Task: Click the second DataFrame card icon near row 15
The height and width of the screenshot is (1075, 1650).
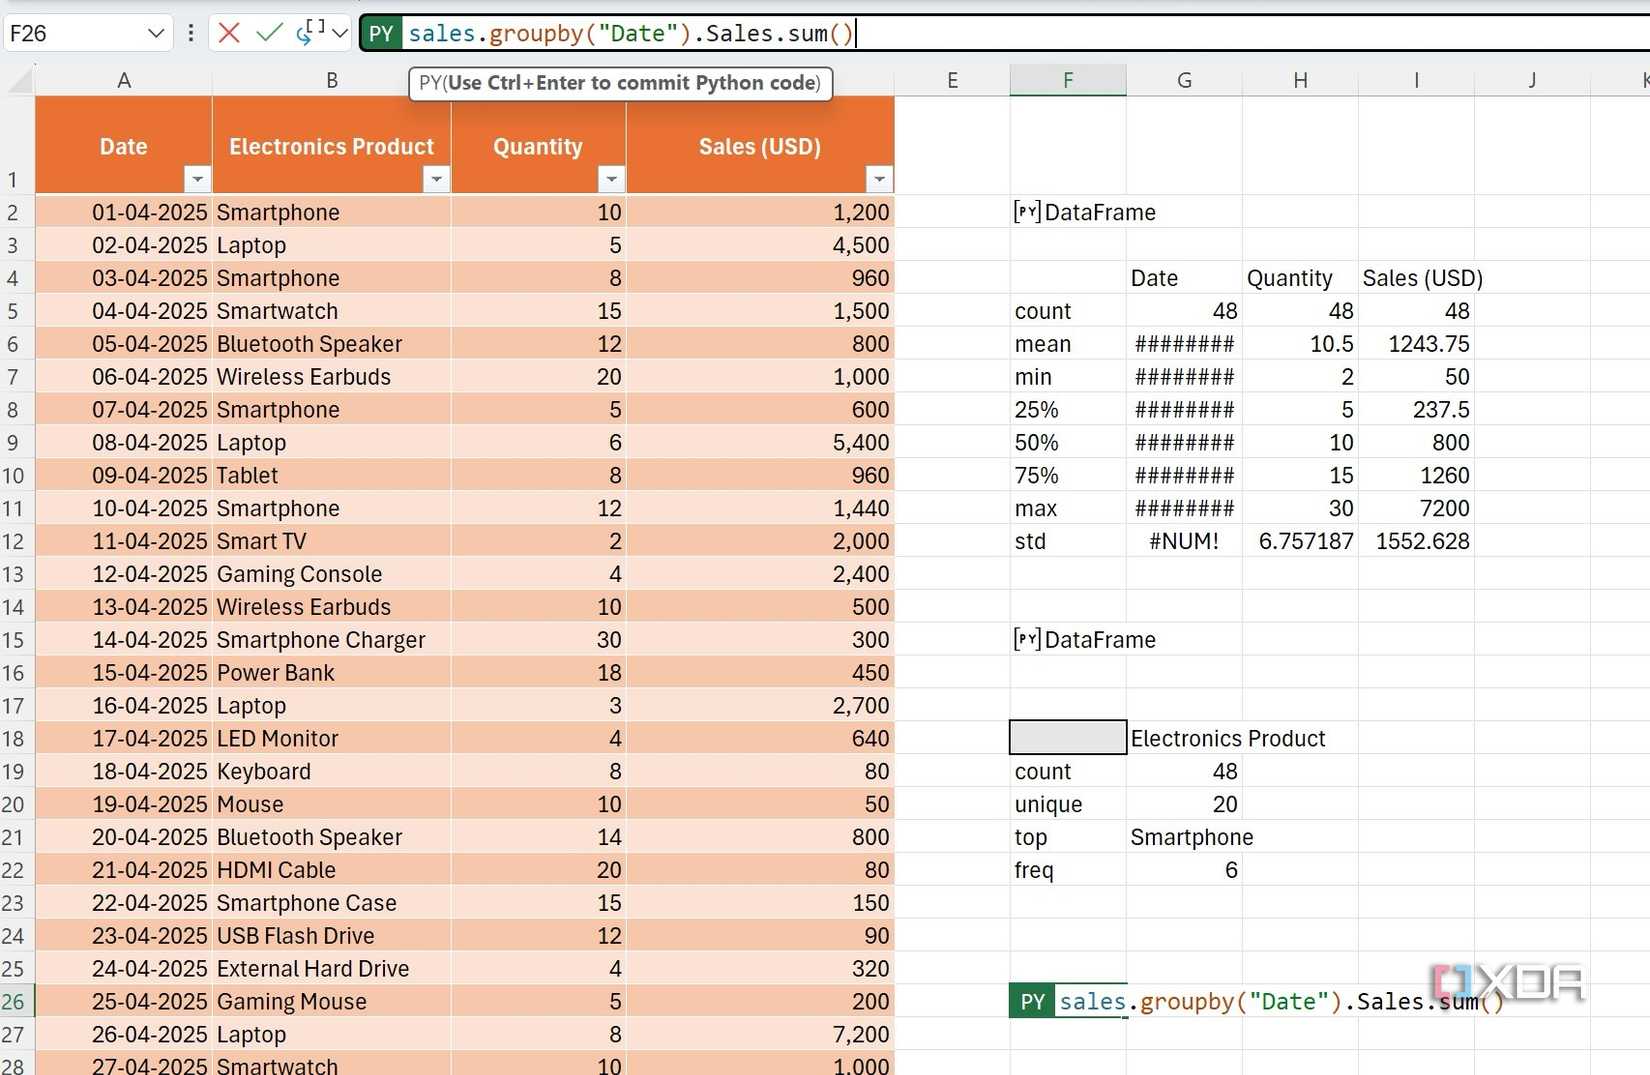Action: 1026,639
